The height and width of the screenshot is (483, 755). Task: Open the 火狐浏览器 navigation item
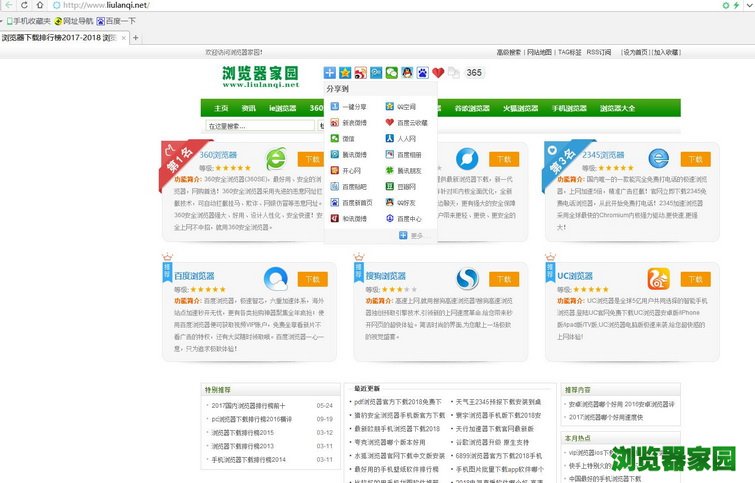click(x=521, y=108)
